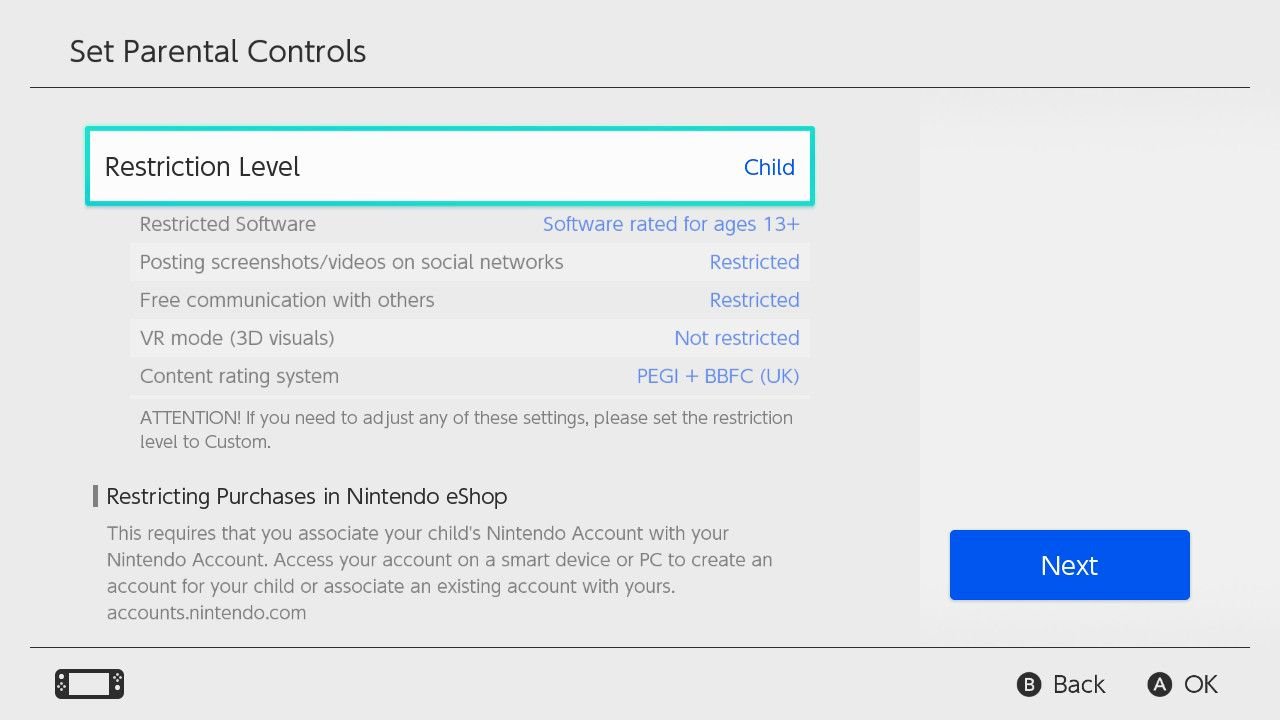The width and height of the screenshot is (1280, 720).
Task: Select the Restricted Software row label
Action: coord(227,224)
